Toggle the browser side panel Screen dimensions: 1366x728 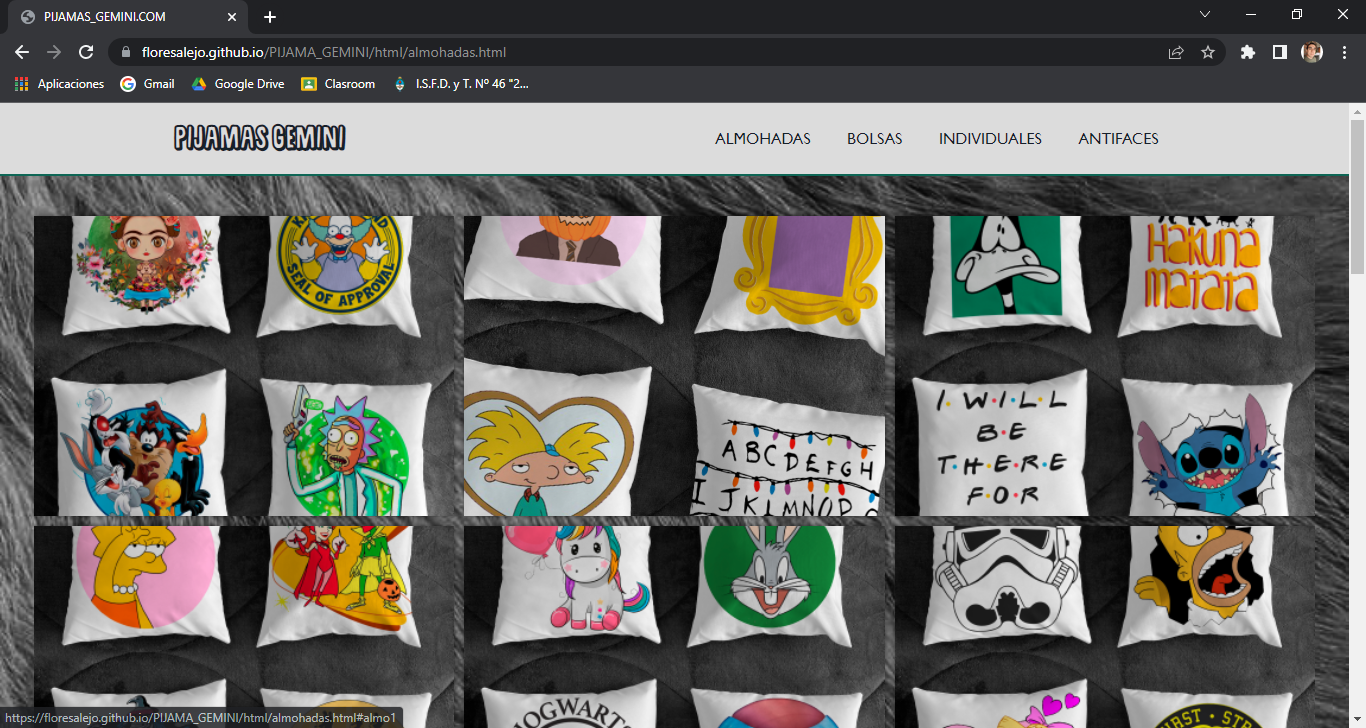click(1279, 52)
